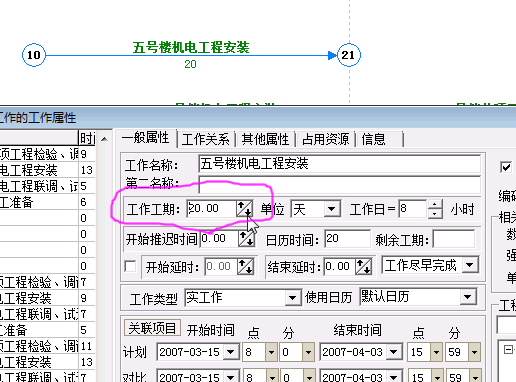Click the 工作工期 duration spinner icon

tap(244, 209)
